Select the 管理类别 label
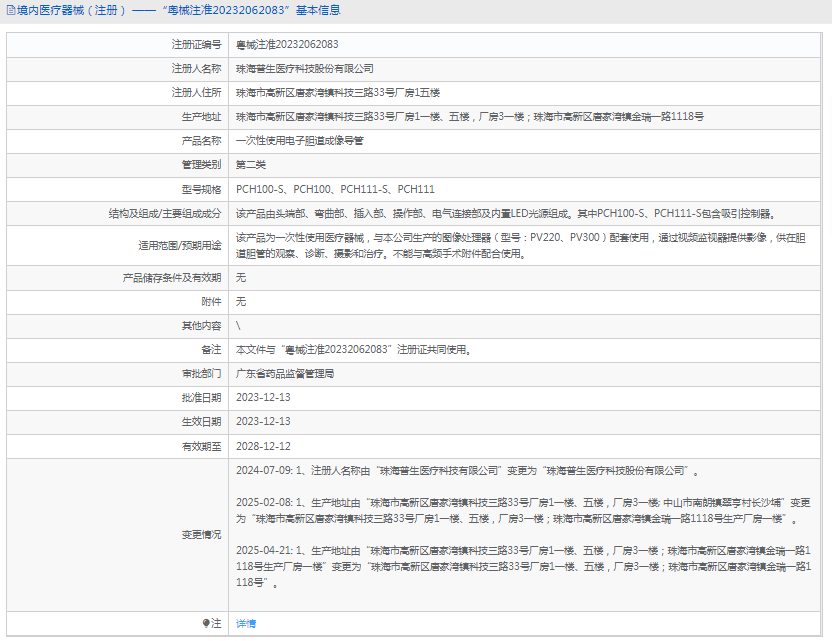832x641 pixels. 202,164
